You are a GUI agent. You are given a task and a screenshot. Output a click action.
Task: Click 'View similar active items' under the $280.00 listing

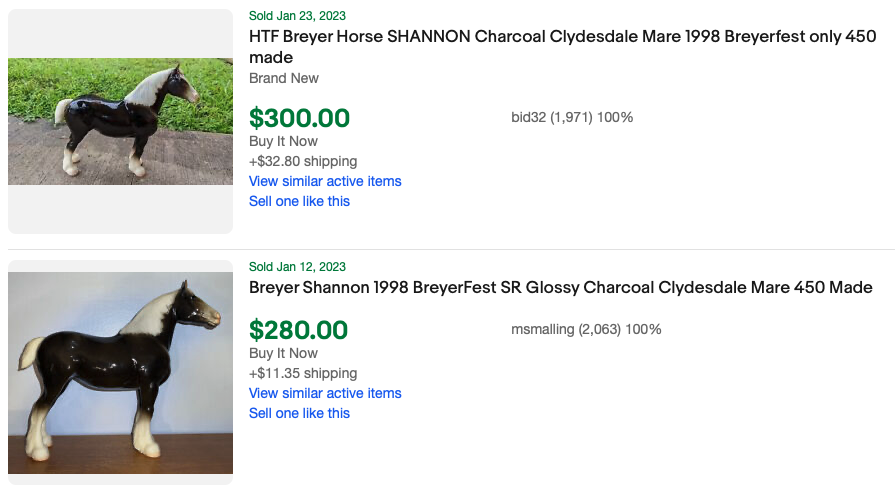pyautogui.click(x=325, y=393)
